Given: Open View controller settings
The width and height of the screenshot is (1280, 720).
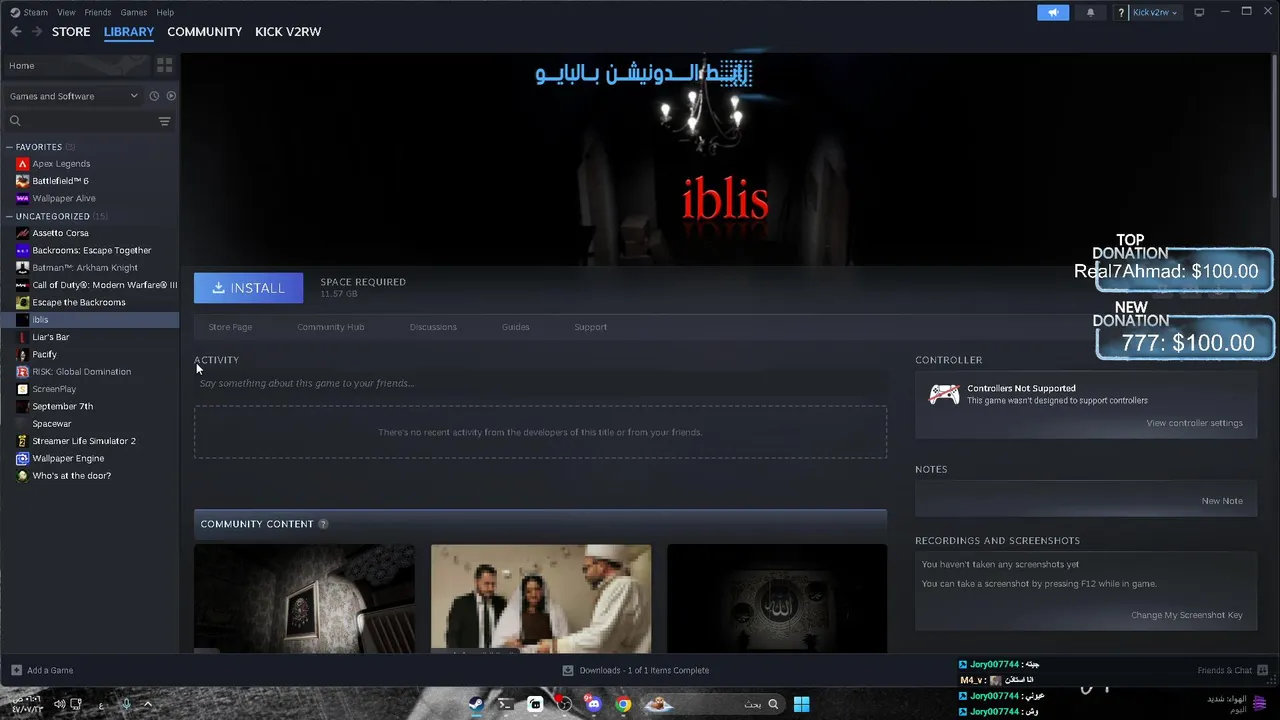Looking at the screenshot, I should click(1194, 423).
